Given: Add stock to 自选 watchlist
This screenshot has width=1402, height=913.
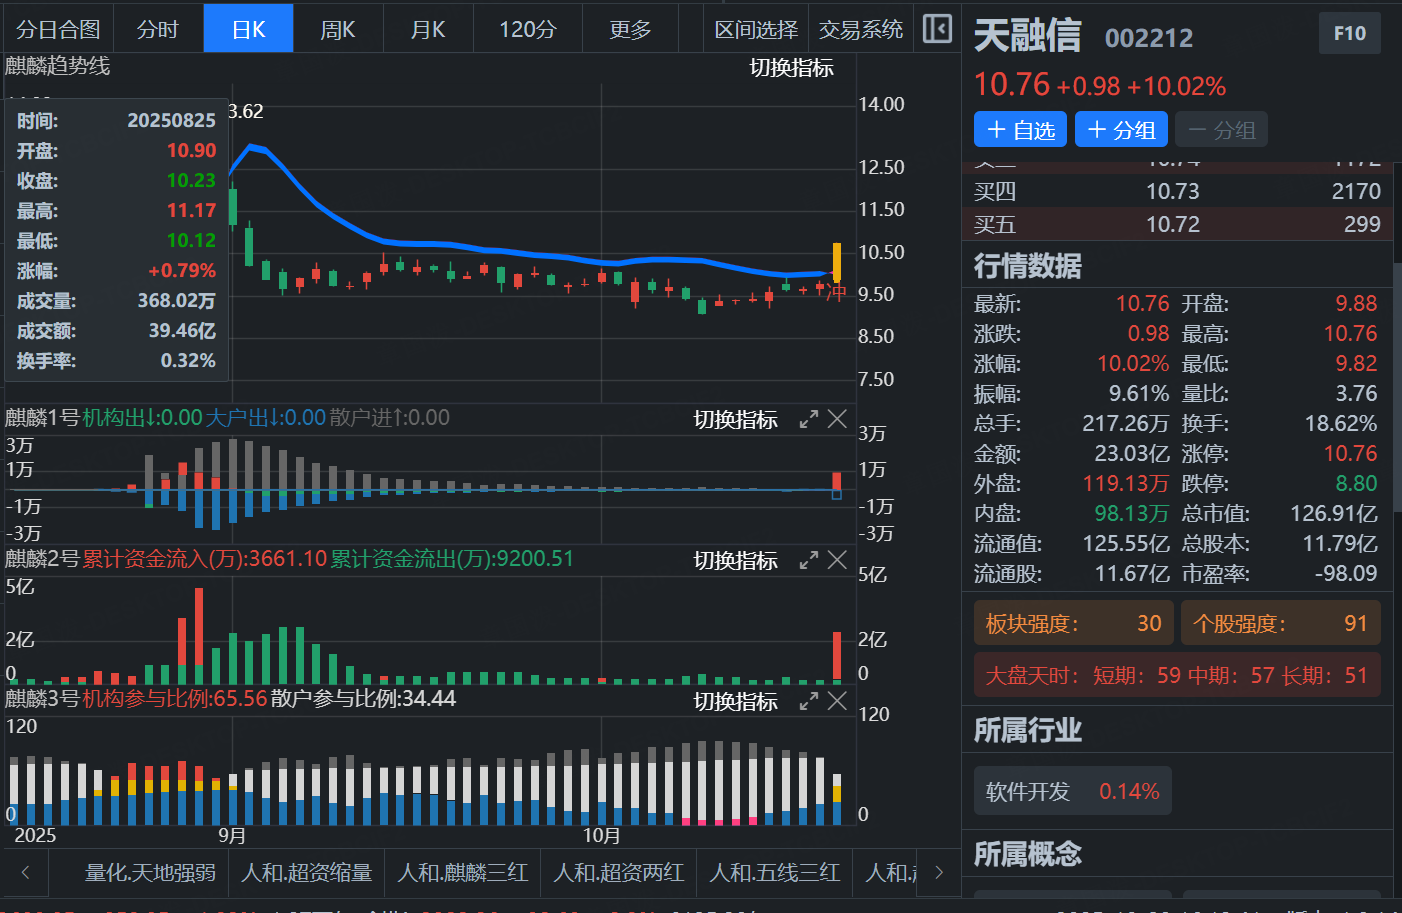Looking at the screenshot, I should pyautogui.click(x=1020, y=130).
